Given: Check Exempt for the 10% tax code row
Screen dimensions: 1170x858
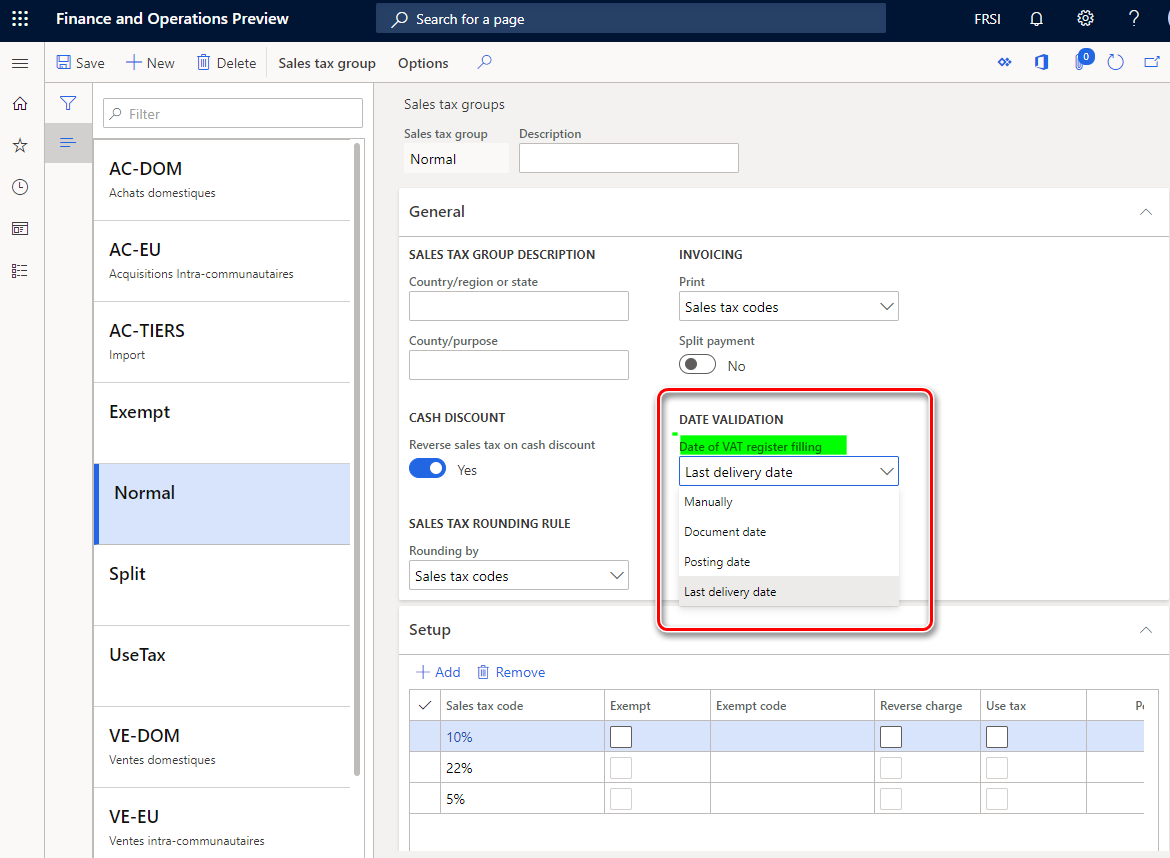Looking at the screenshot, I should (x=621, y=736).
